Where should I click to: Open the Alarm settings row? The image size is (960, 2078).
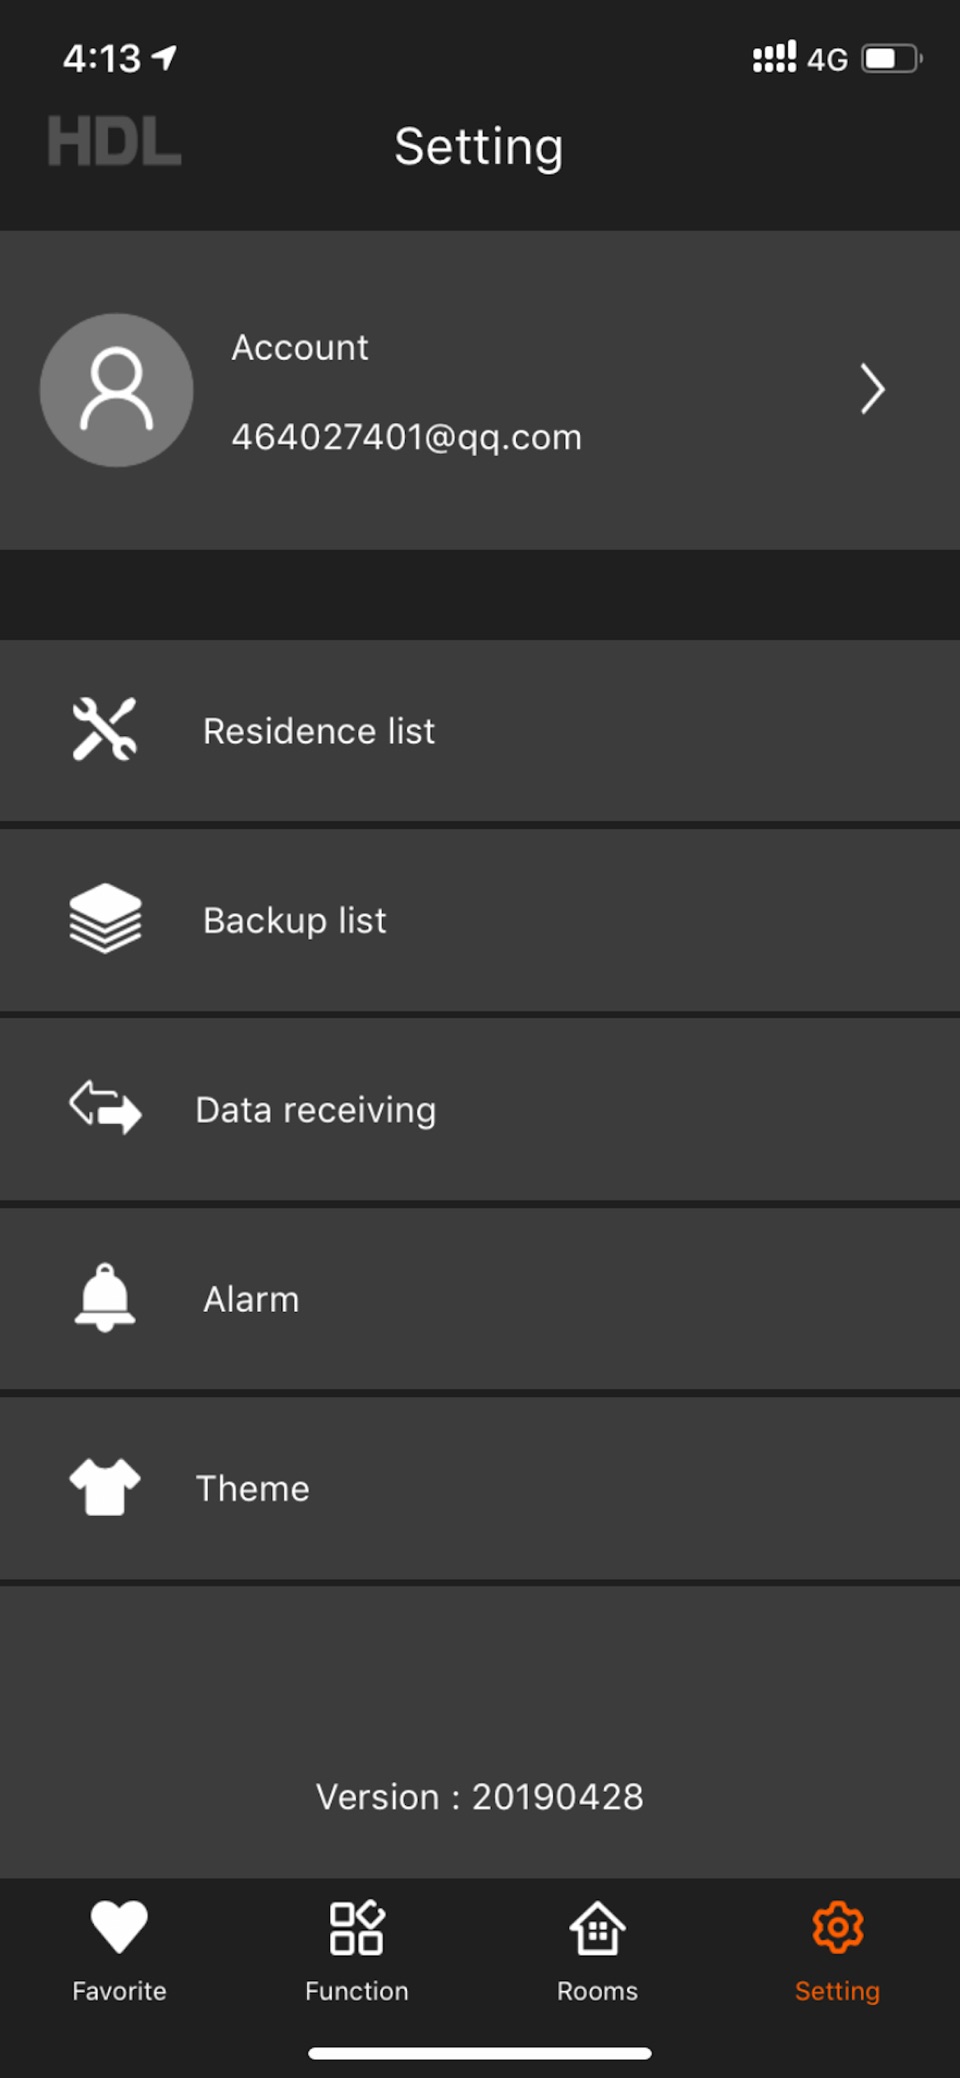[480, 1298]
